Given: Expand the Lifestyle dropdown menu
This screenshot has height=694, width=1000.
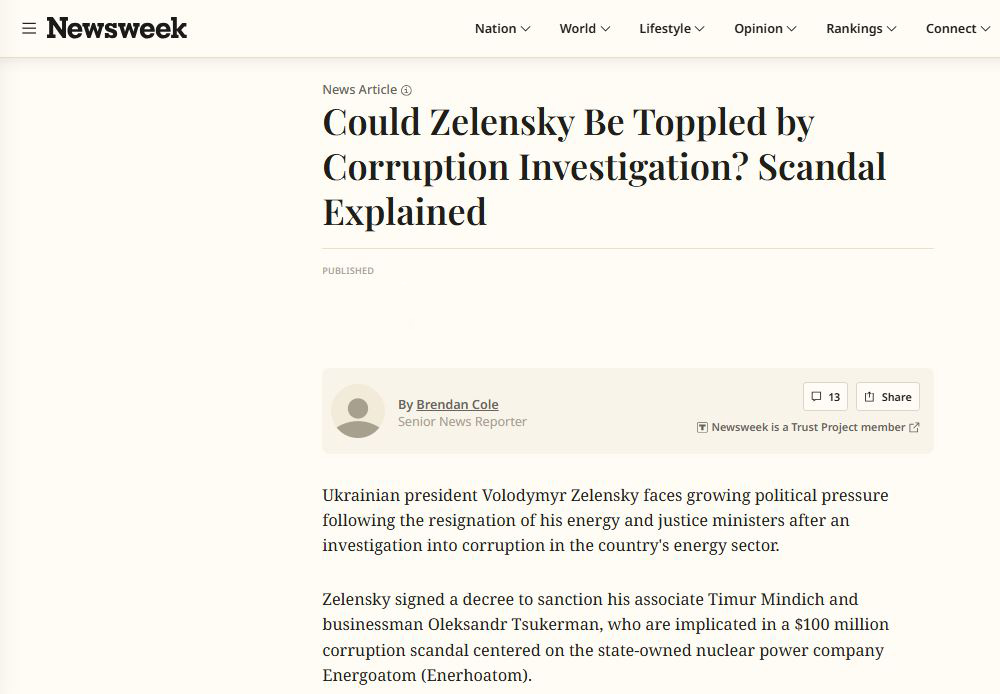Looking at the screenshot, I should pyautogui.click(x=671, y=29).
